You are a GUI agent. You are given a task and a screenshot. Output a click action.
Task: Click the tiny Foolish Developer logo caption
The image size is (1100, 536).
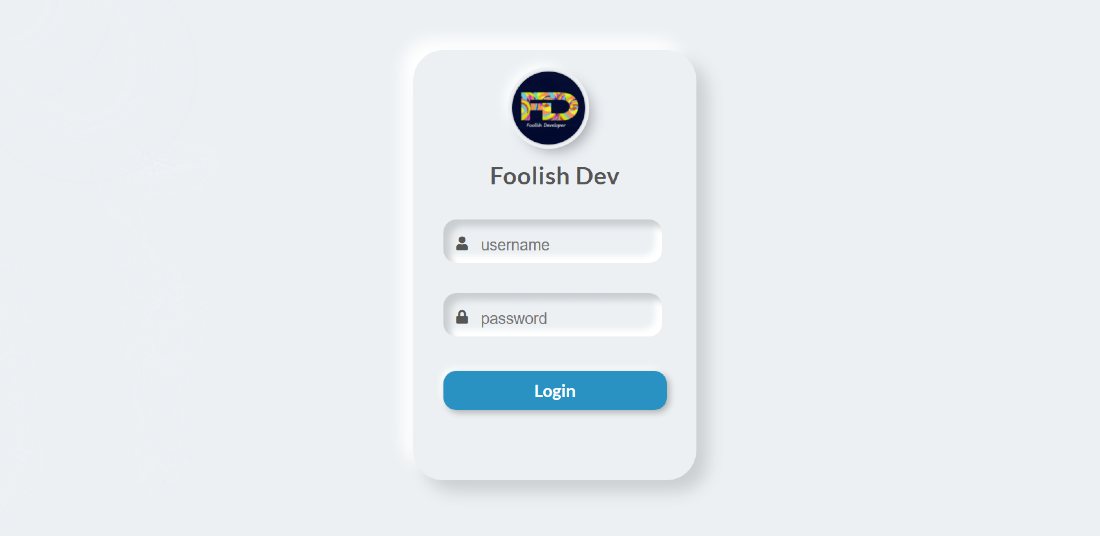pos(547,125)
